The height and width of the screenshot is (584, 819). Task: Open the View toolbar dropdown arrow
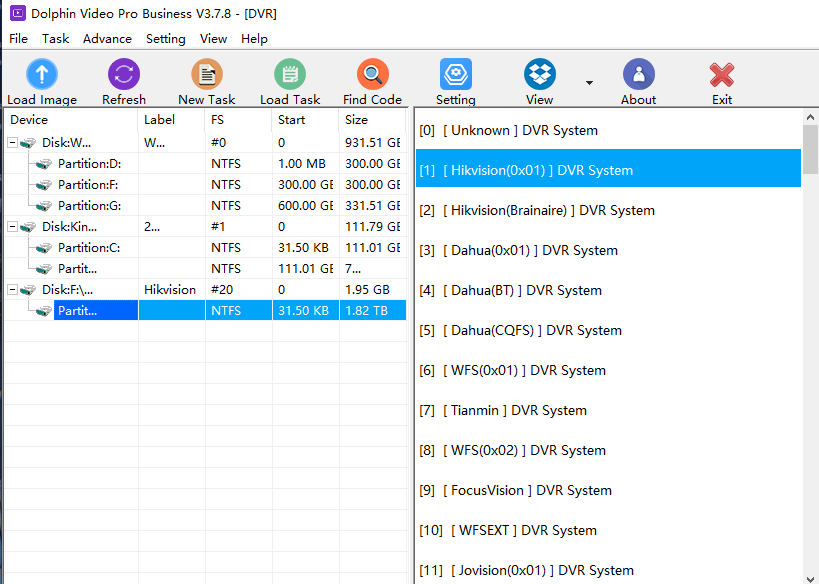[589, 83]
